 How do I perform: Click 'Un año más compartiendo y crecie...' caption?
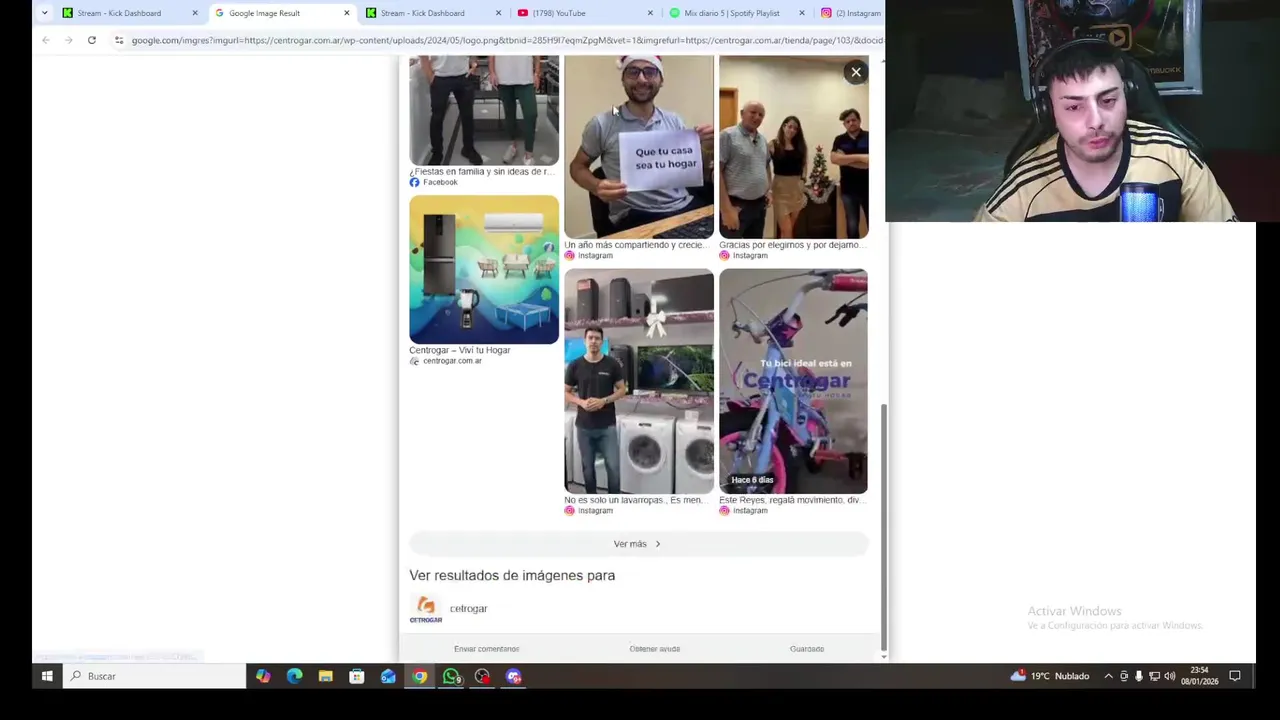[x=635, y=245]
